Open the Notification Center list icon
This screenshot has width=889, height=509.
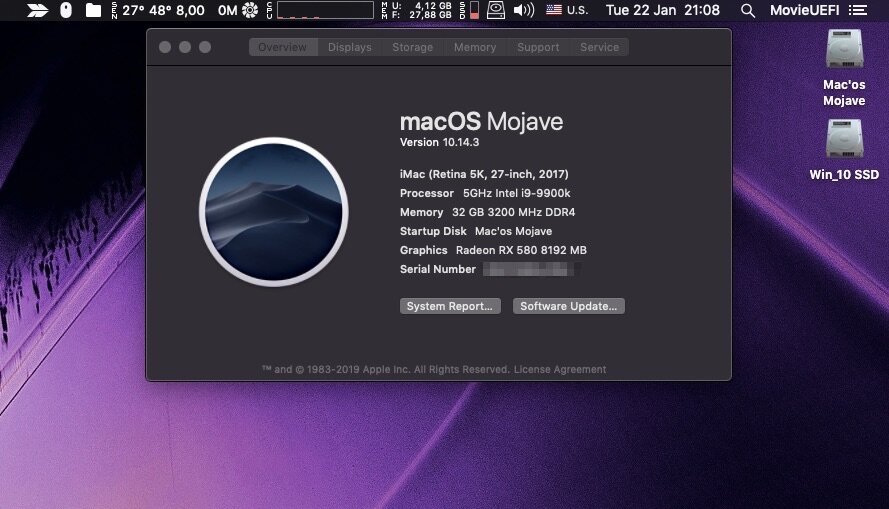click(x=858, y=10)
